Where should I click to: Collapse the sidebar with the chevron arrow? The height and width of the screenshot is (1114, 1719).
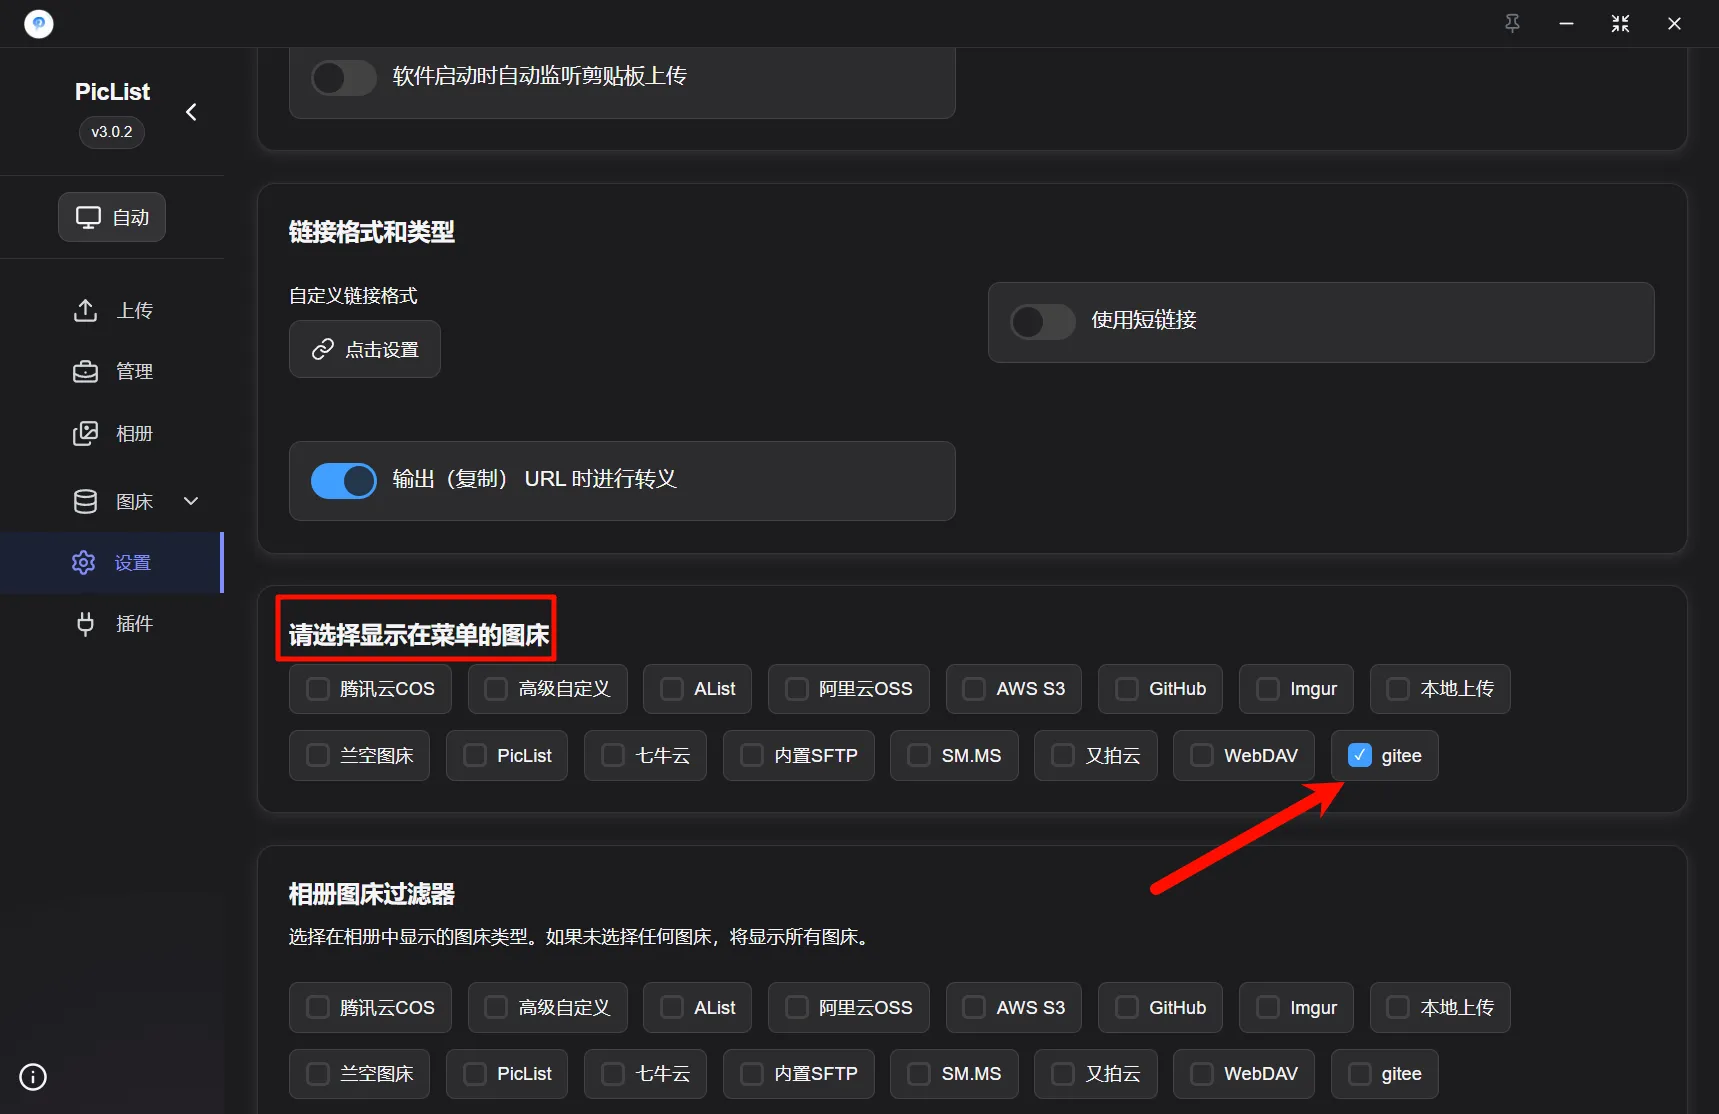[191, 112]
